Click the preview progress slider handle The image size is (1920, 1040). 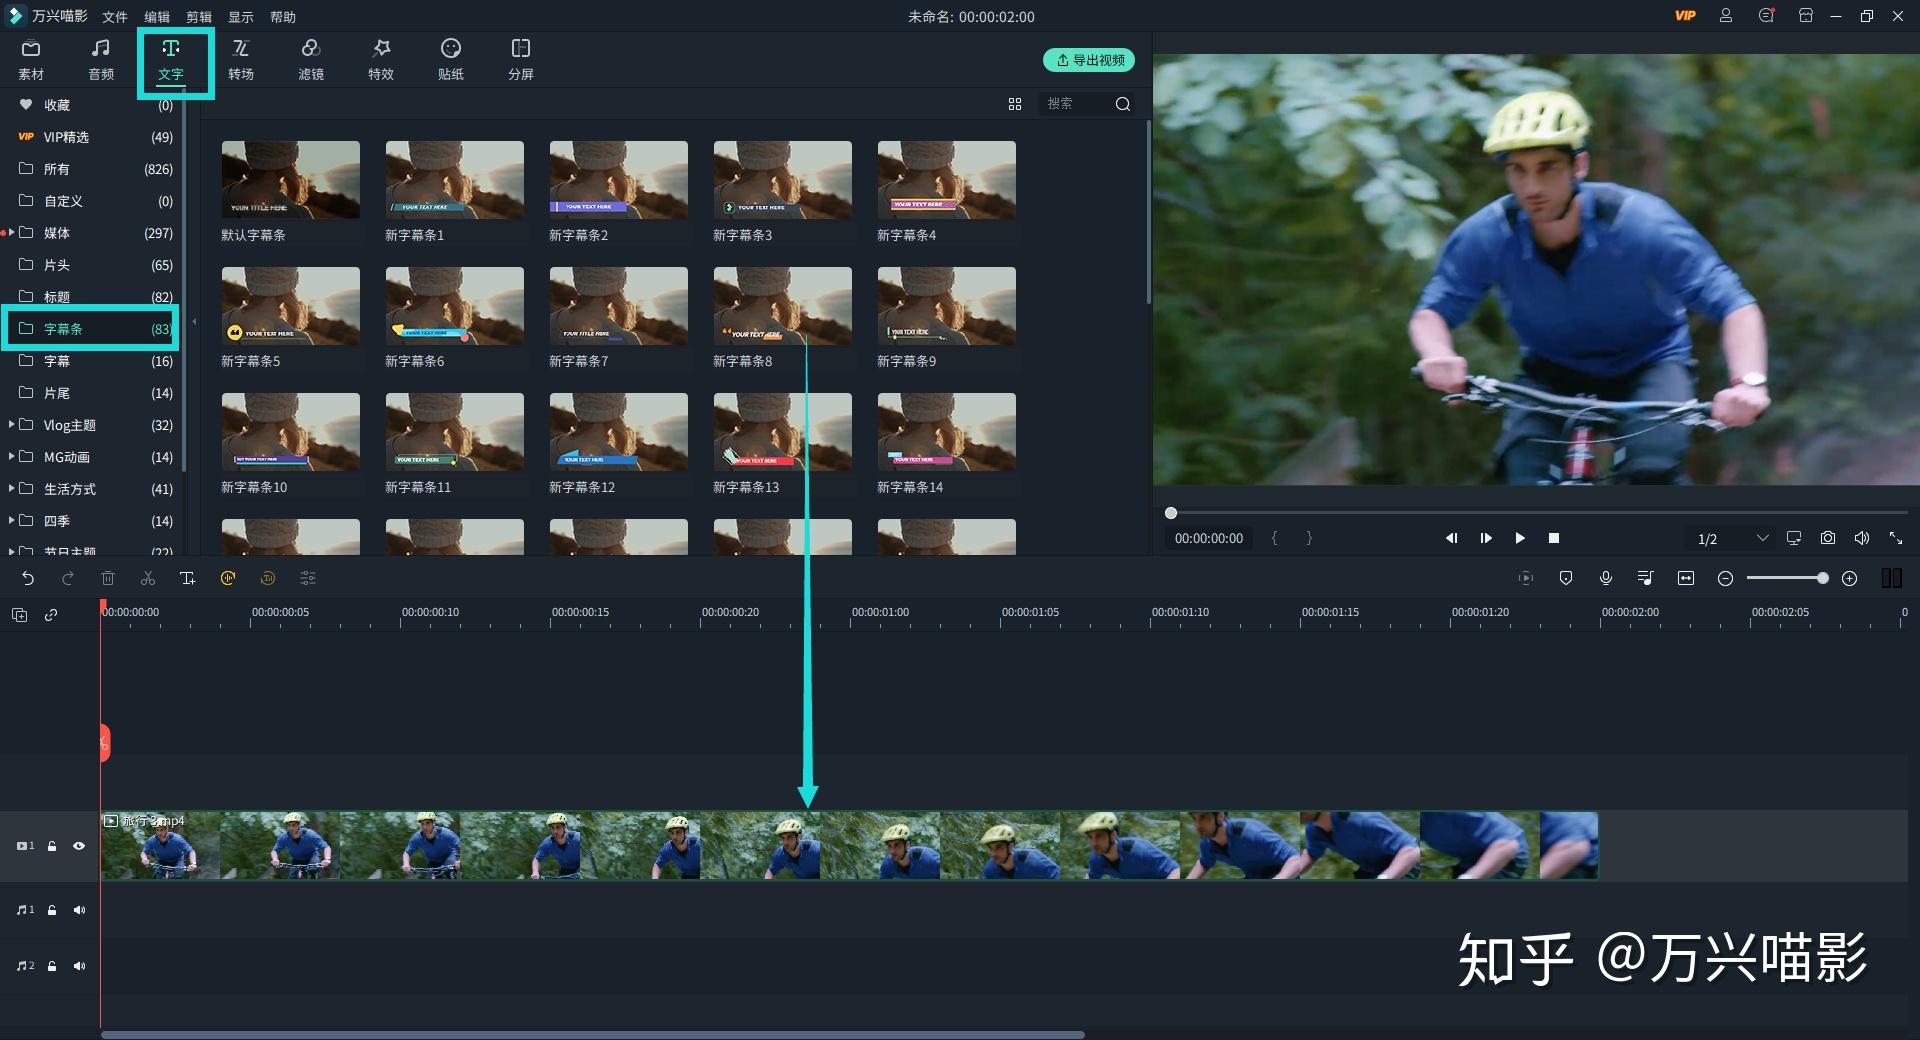tap(1171, 513)
